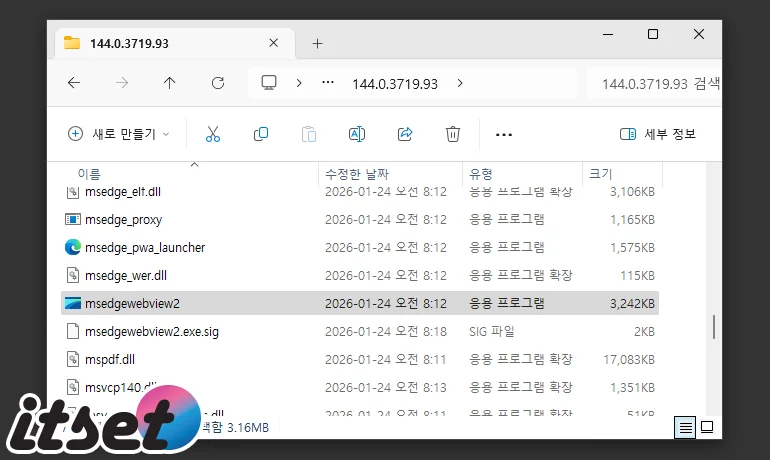Open the 새로 만들기 dropdown
Image resolution: width=770 pixels, height=460 pixels.
(119, 134)
